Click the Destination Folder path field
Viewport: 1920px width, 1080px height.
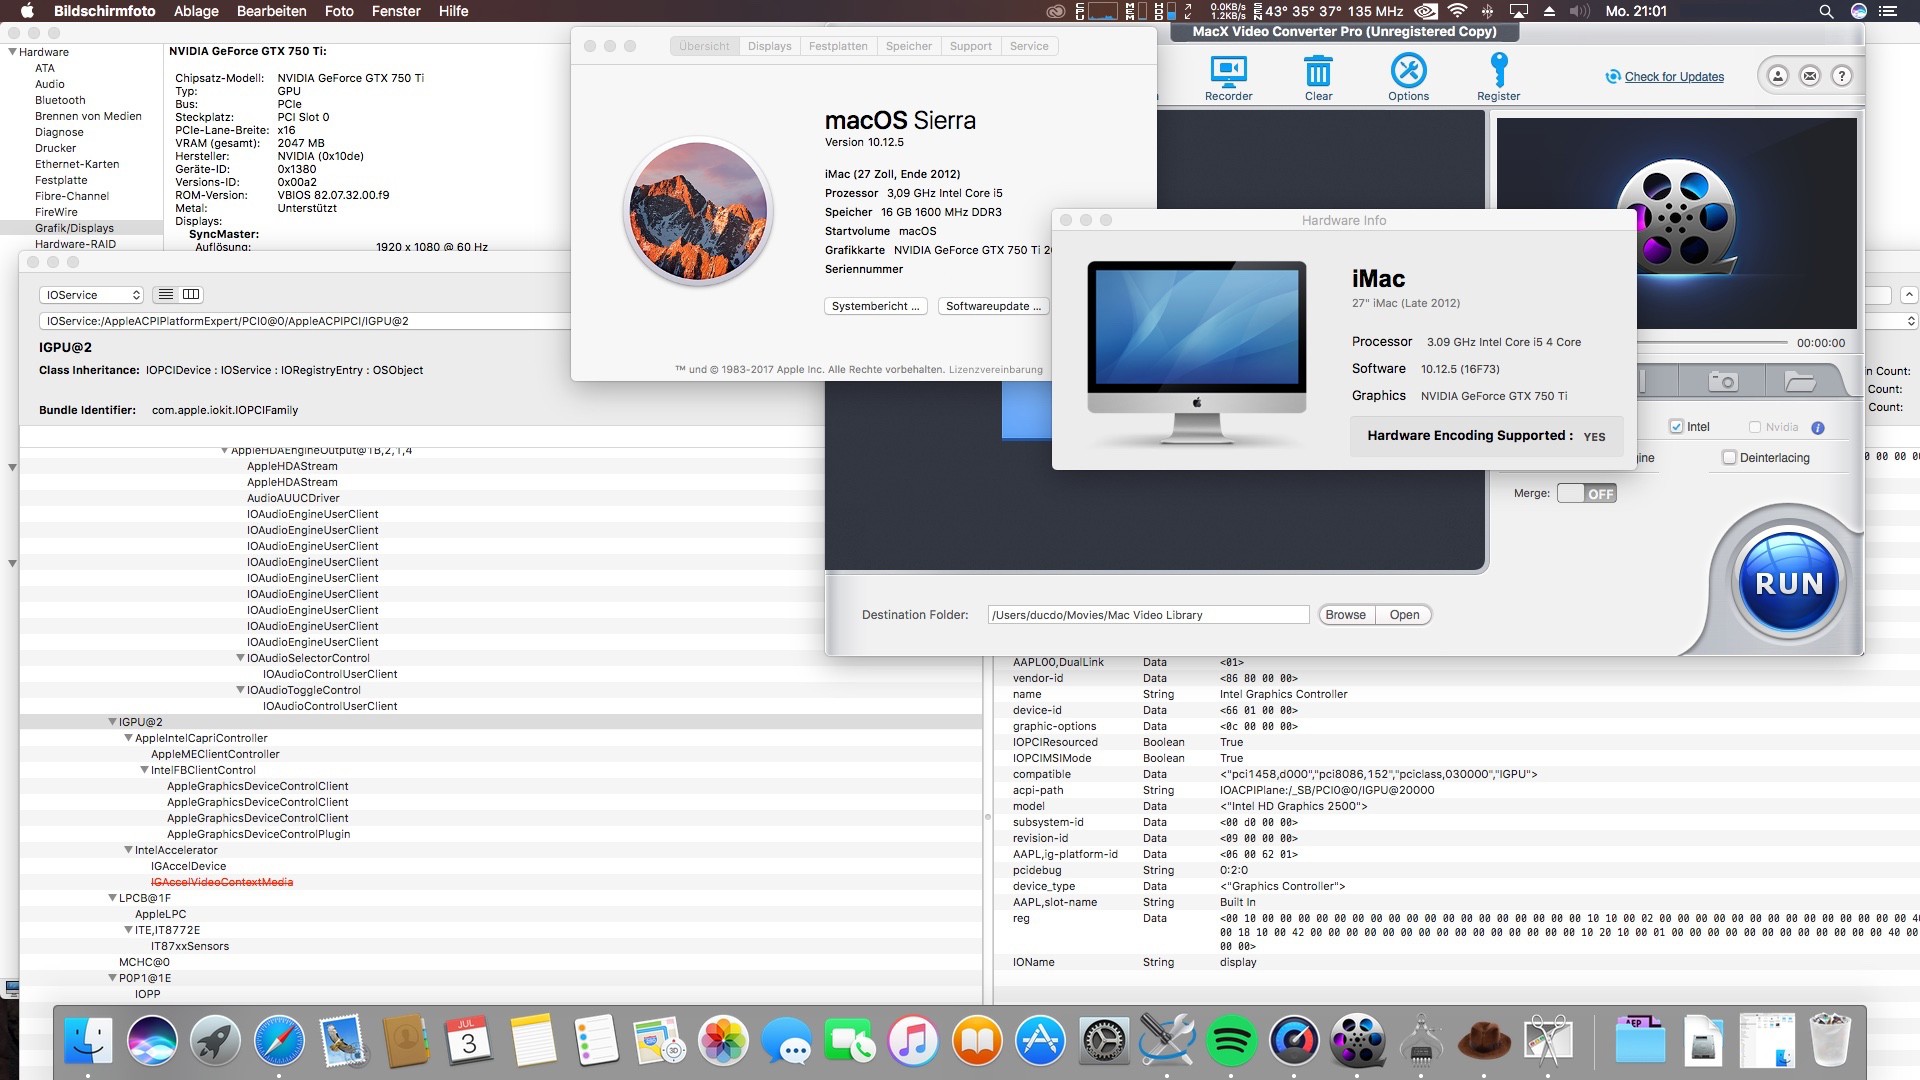[1147, 615]
